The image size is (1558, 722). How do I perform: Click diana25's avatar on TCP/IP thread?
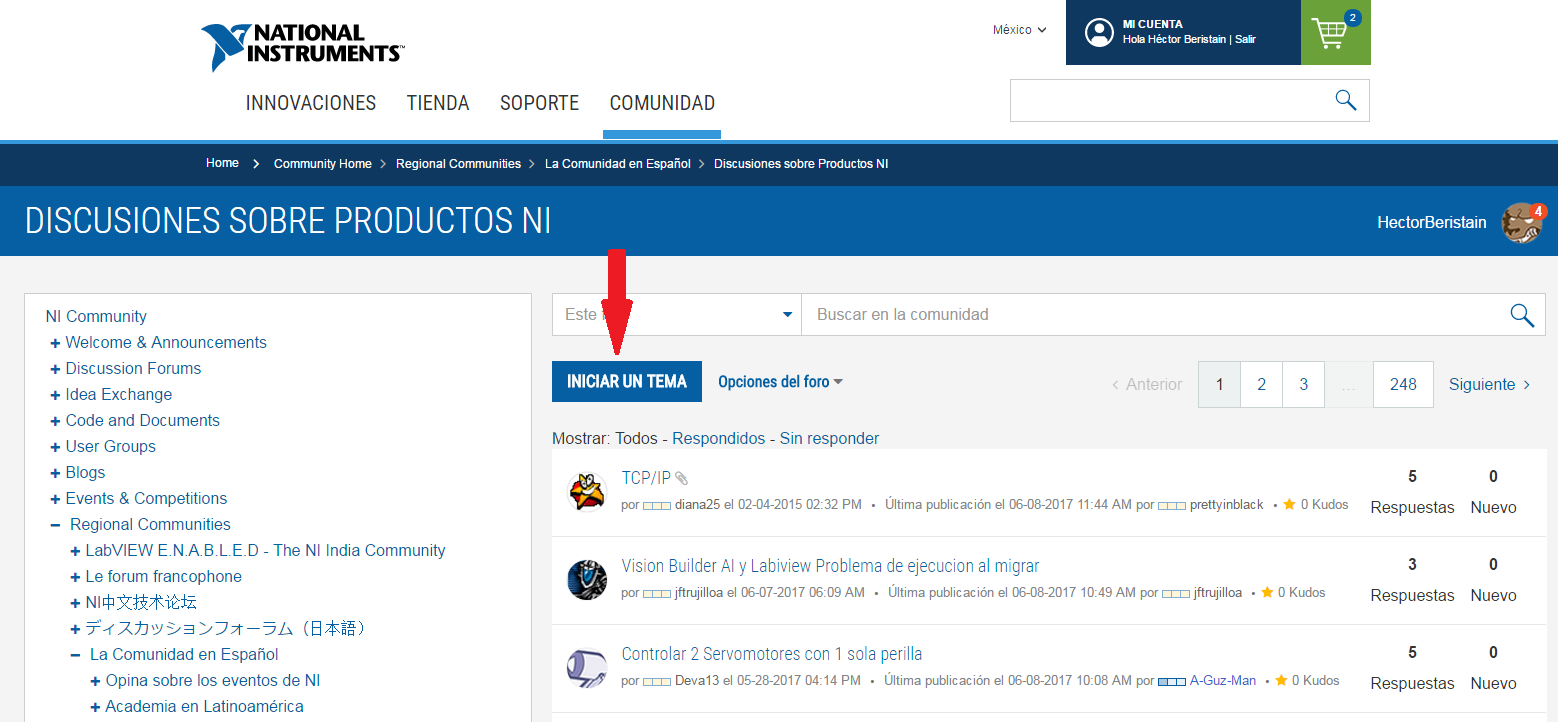pos(587,492)
